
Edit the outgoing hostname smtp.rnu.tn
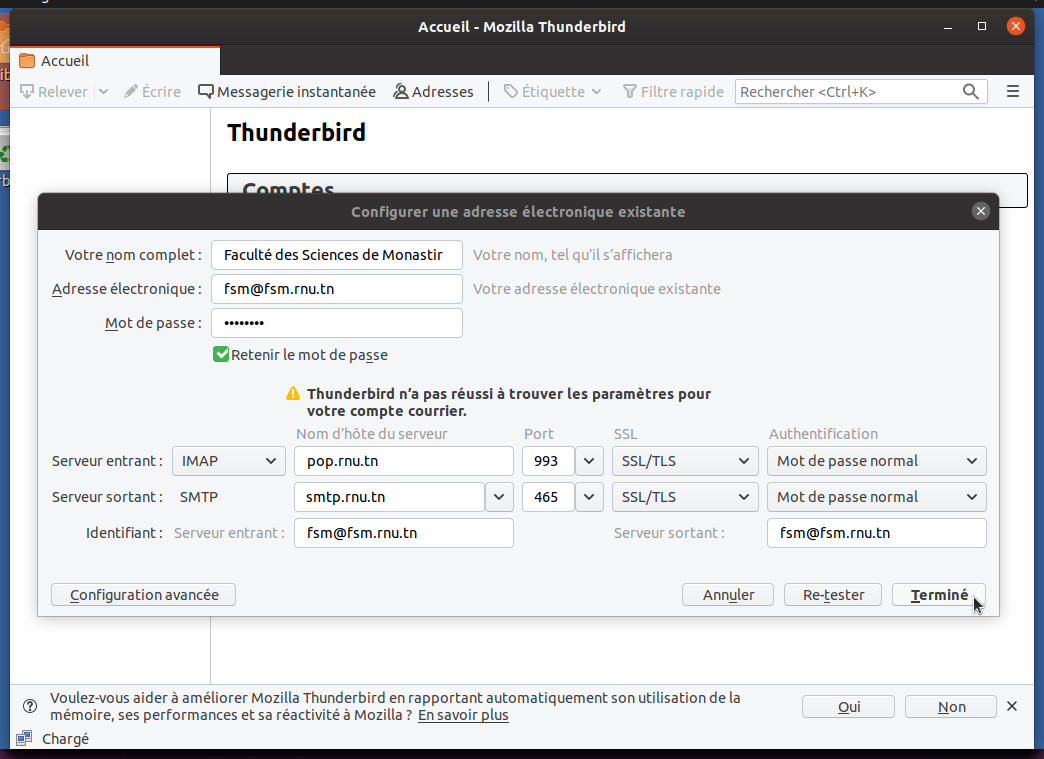click(x=389, y=497)
